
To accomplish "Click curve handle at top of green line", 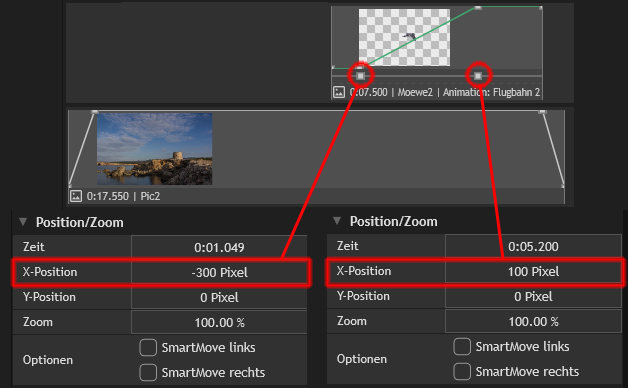I will 477,8.
